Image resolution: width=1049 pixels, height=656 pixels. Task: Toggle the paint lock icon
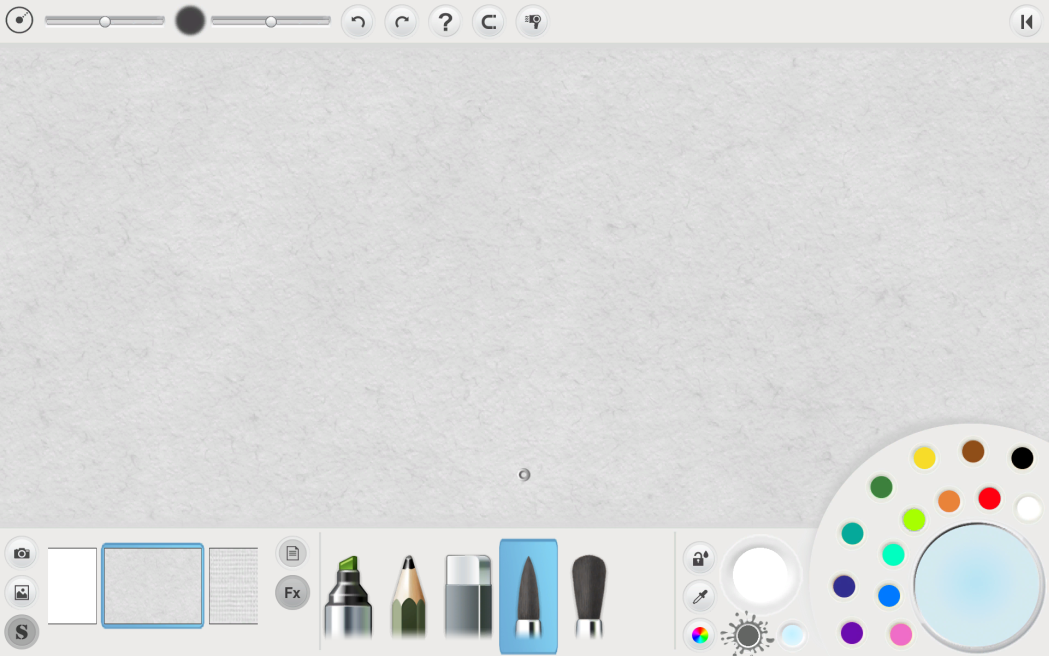[x=699, y=559]
